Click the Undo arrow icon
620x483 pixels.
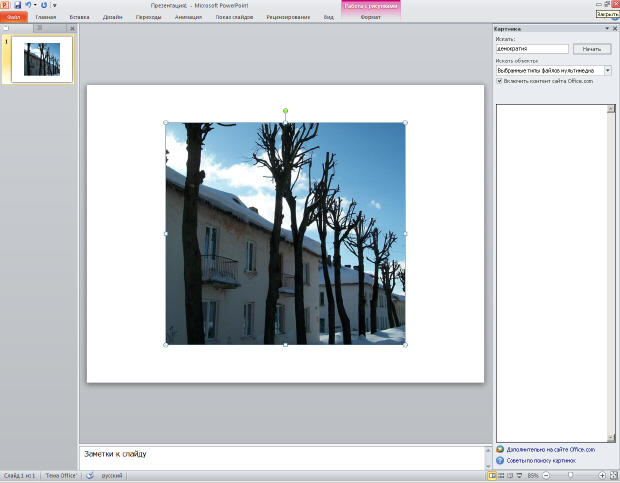pyautogui.click(x=30, y=5)
